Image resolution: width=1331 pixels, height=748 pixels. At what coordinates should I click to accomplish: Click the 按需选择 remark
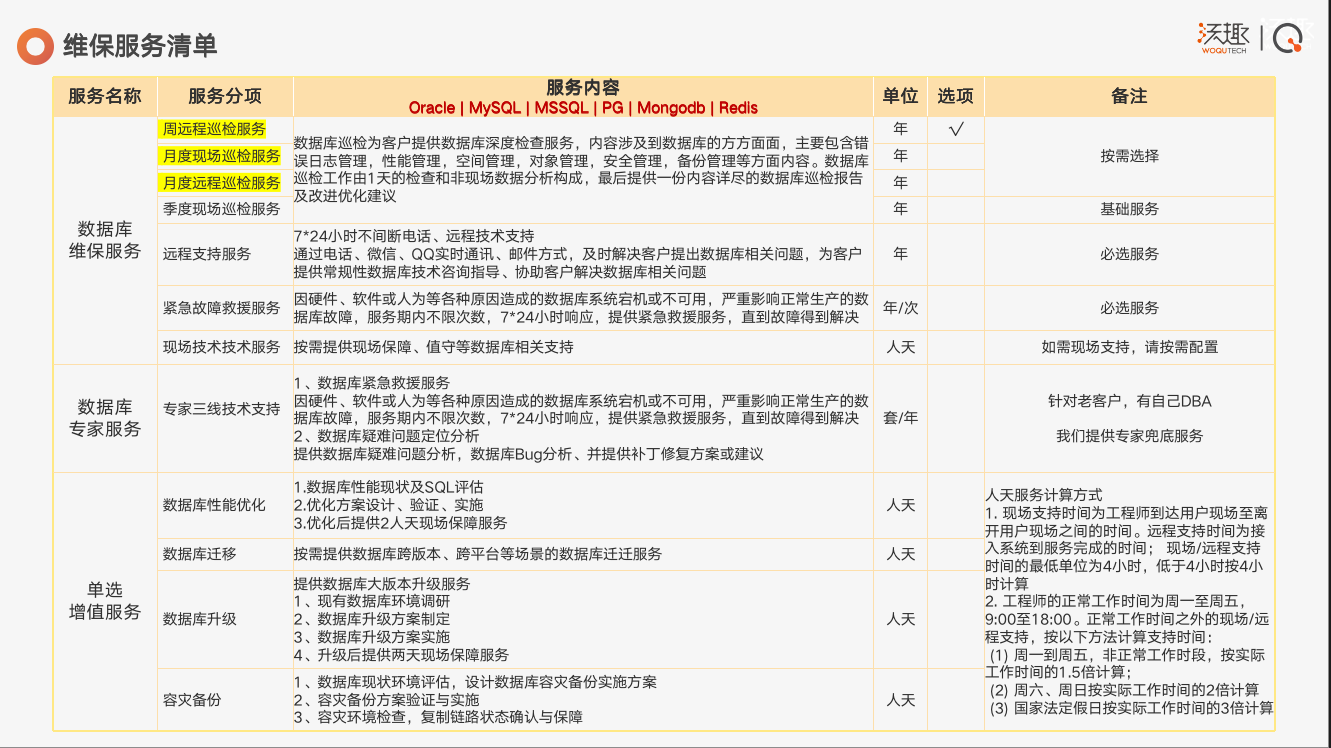coord(1129,156)
